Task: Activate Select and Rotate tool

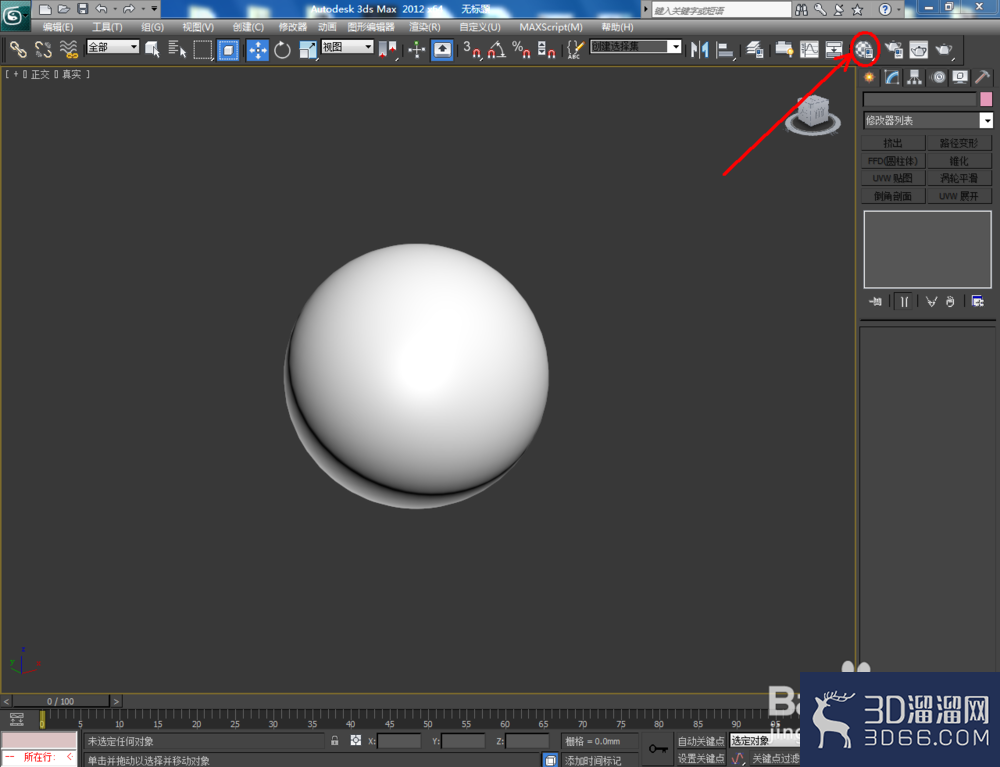Action: tap(283, 49)
